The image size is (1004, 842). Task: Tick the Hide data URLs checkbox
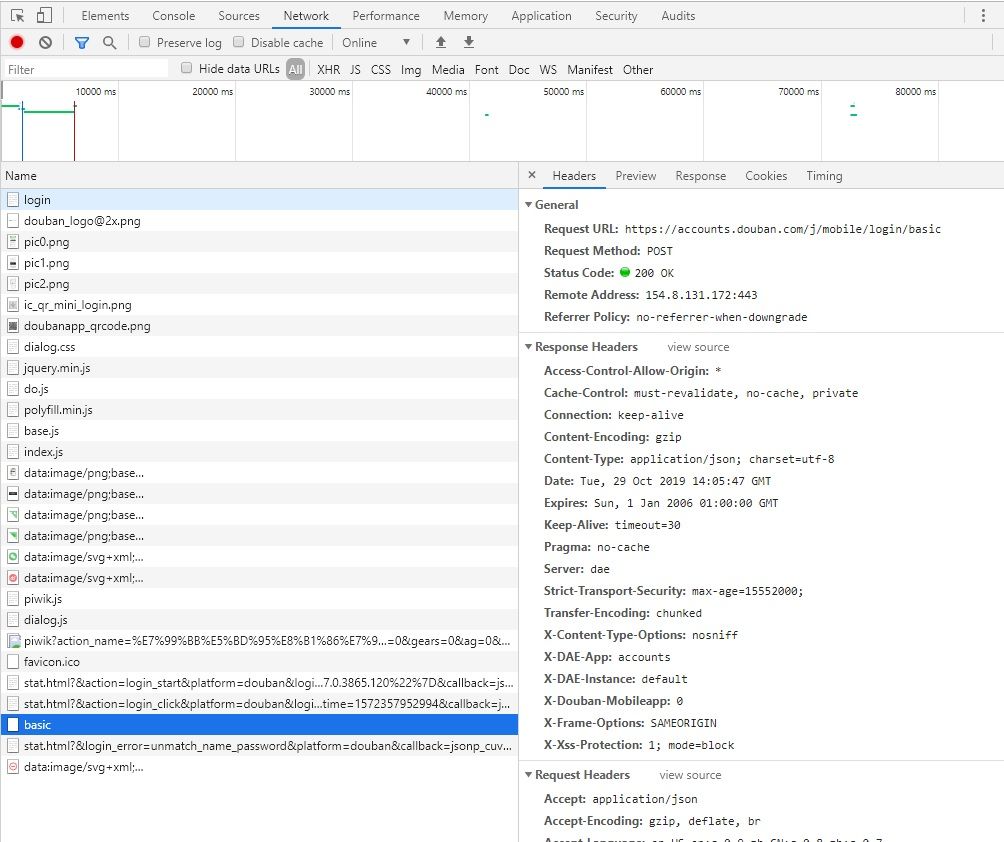186,68
